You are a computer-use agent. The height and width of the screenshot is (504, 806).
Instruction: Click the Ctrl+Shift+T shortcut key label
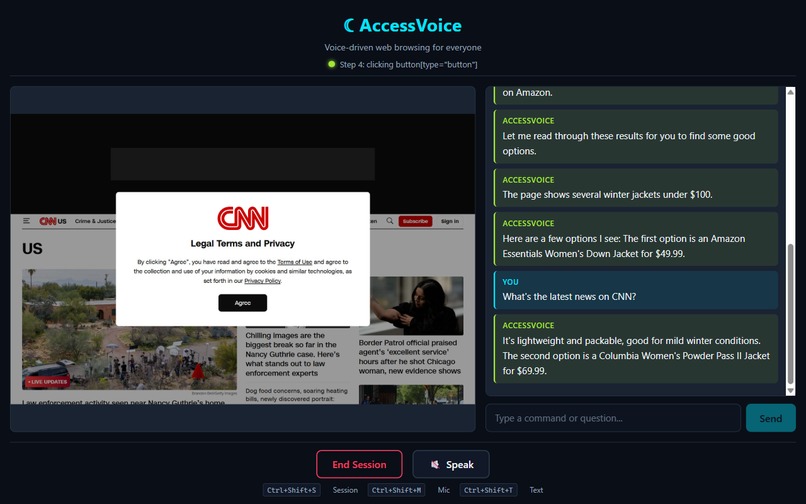(x=488, y=490)
